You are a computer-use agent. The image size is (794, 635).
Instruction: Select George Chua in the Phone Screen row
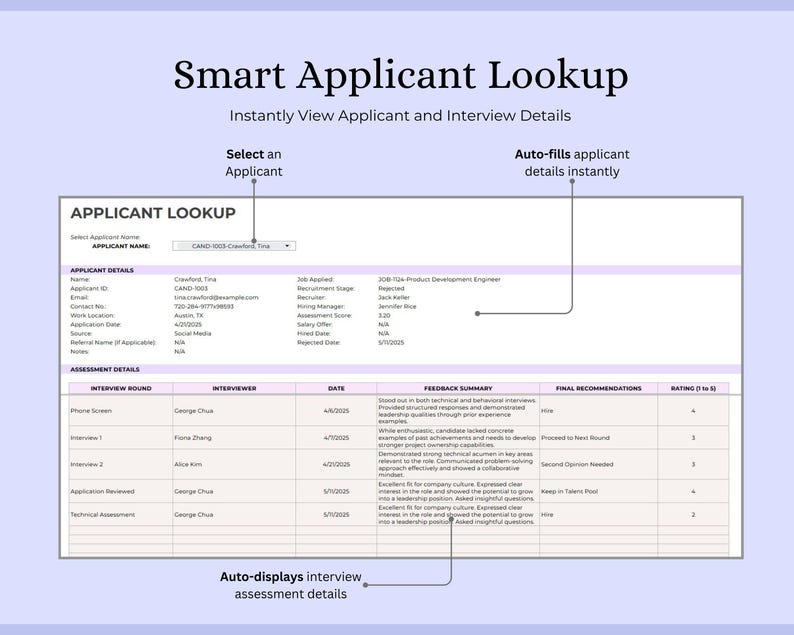coord(234,411)
